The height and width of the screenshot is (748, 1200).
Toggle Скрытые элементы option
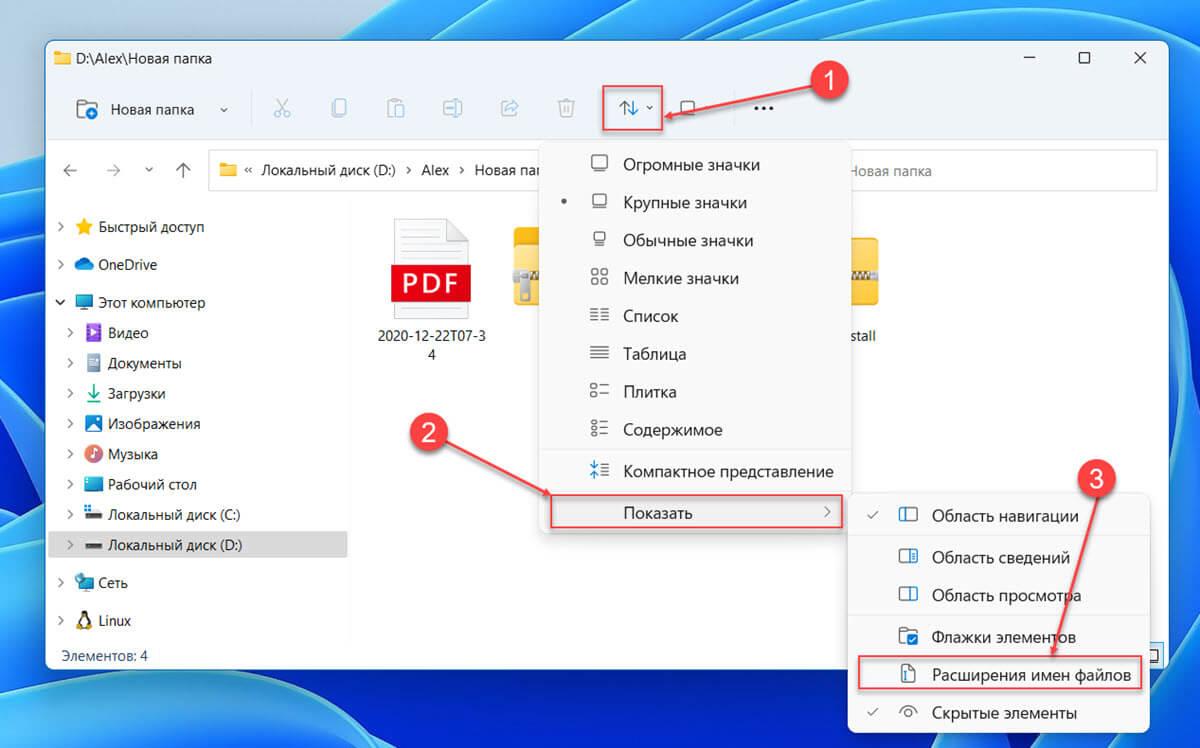[1000, 713]
